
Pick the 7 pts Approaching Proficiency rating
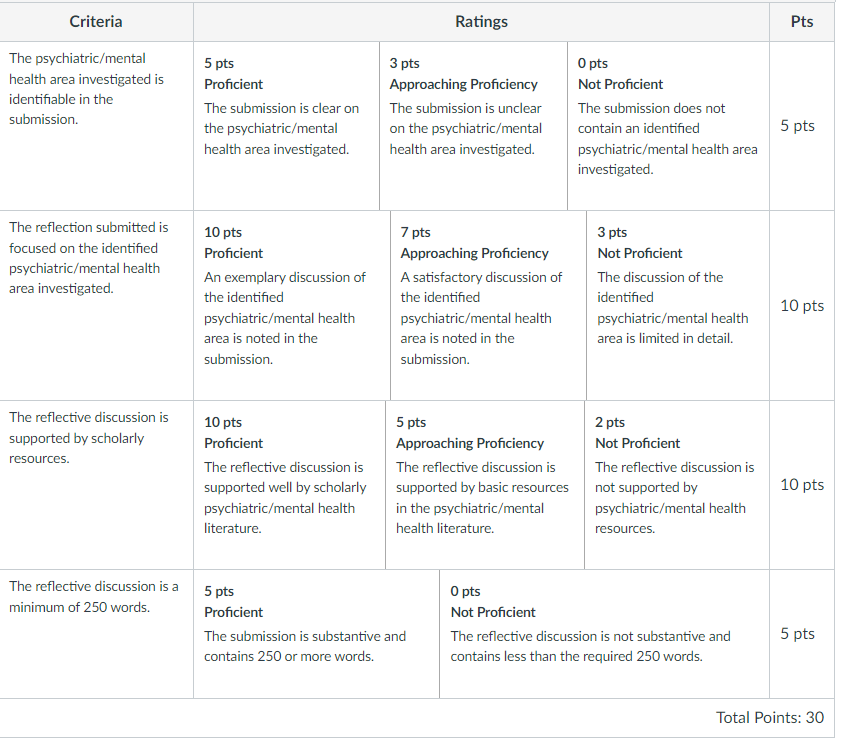(488, 306)
